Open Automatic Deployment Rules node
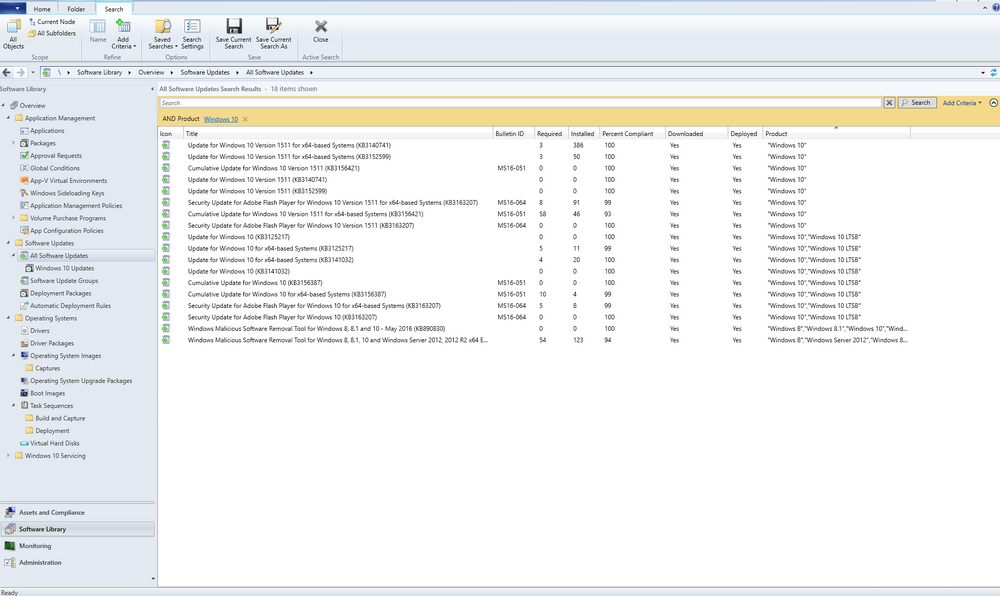The width and height of the screenshot is (1000, 596). tap(70, 306)
